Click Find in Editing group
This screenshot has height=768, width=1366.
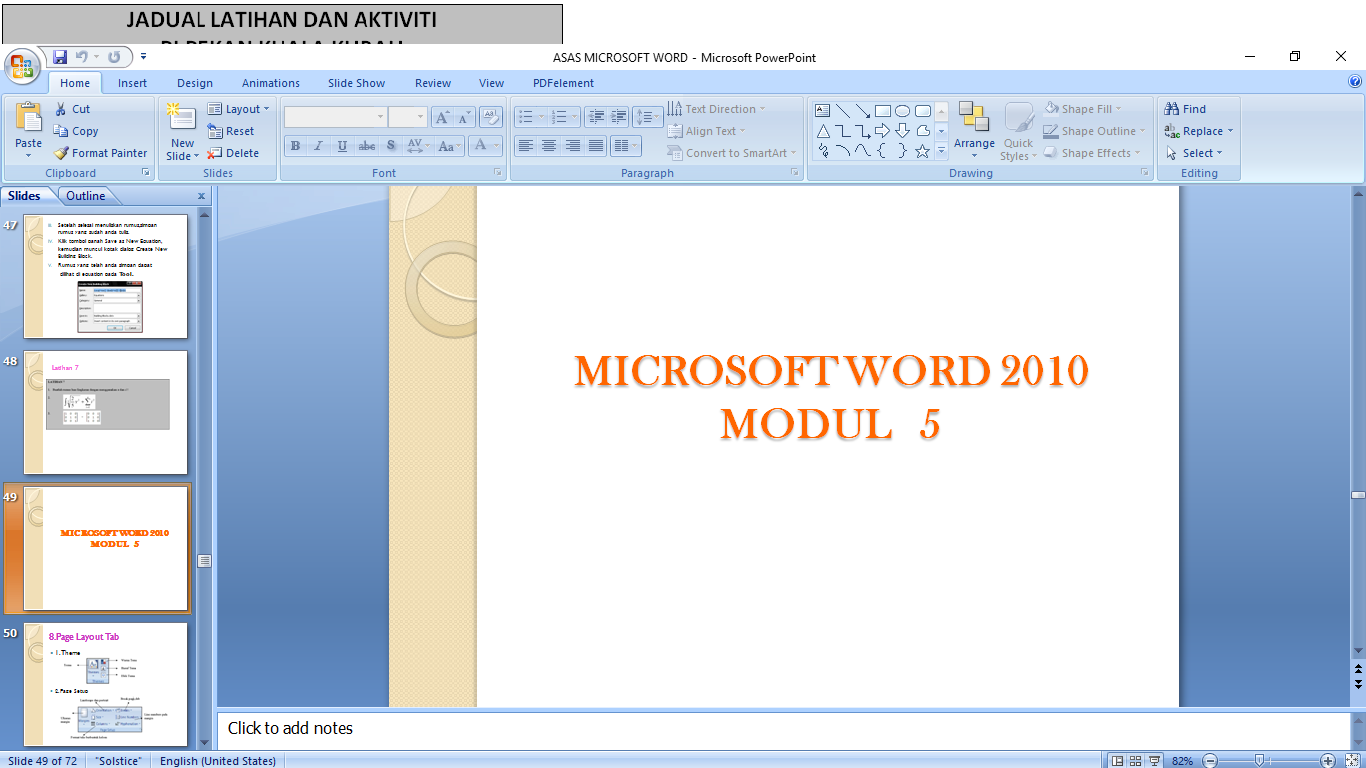point(1186,109)
